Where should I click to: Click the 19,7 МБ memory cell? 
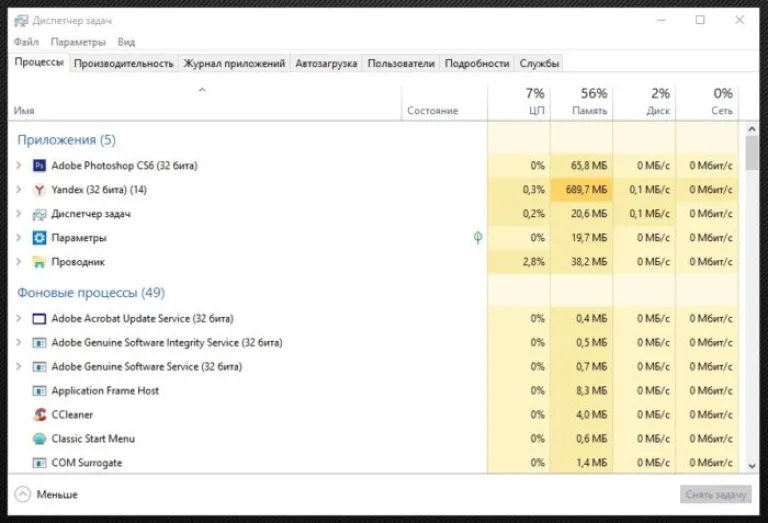pyautogui.click(x=581, y=238)
